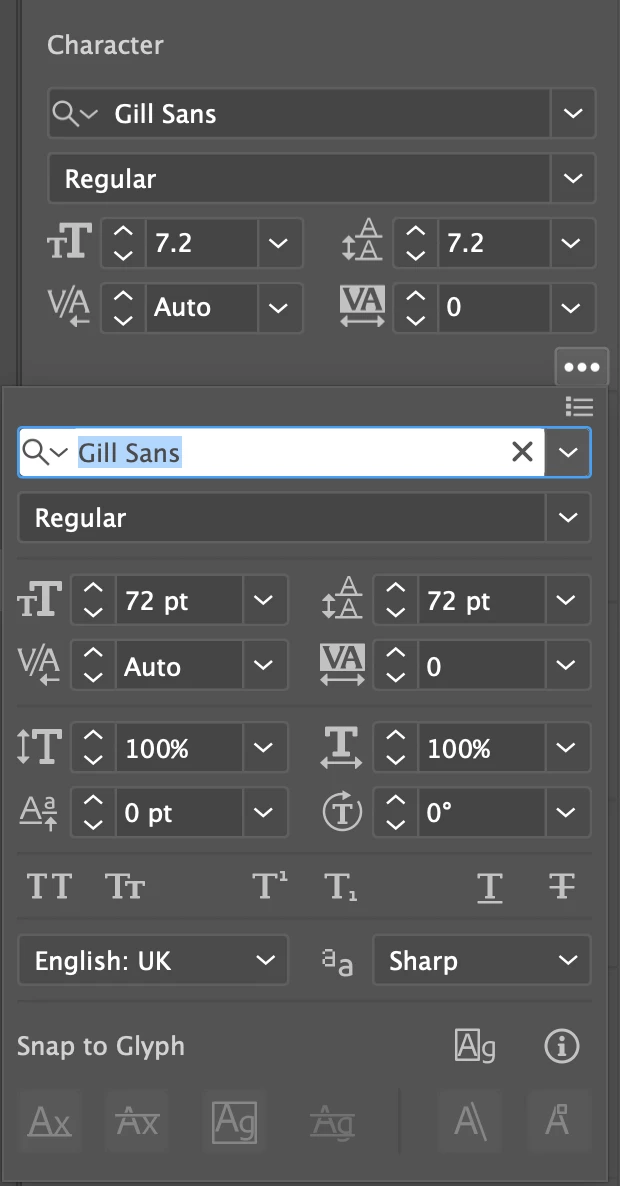Open tracking 0 dropdown in popup
620x1186 pixels.
tap(567, 666)
